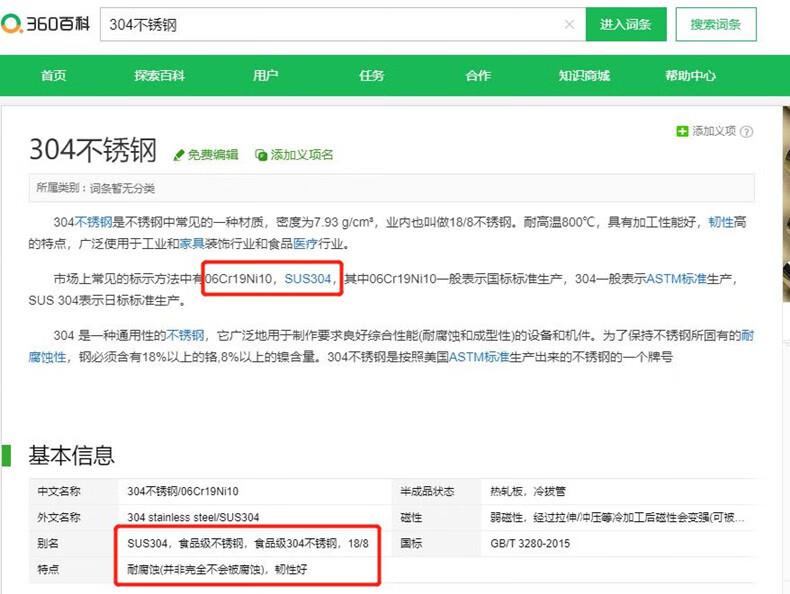This screenshot has height=594, width=790.
Task: Click in the search field containing 304不锈钢
Action: click(330, 25)
